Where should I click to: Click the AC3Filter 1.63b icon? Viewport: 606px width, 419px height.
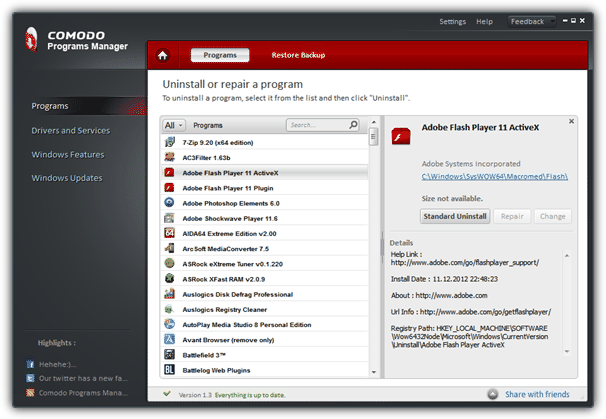pyautogui.click(x=169, y=157)
